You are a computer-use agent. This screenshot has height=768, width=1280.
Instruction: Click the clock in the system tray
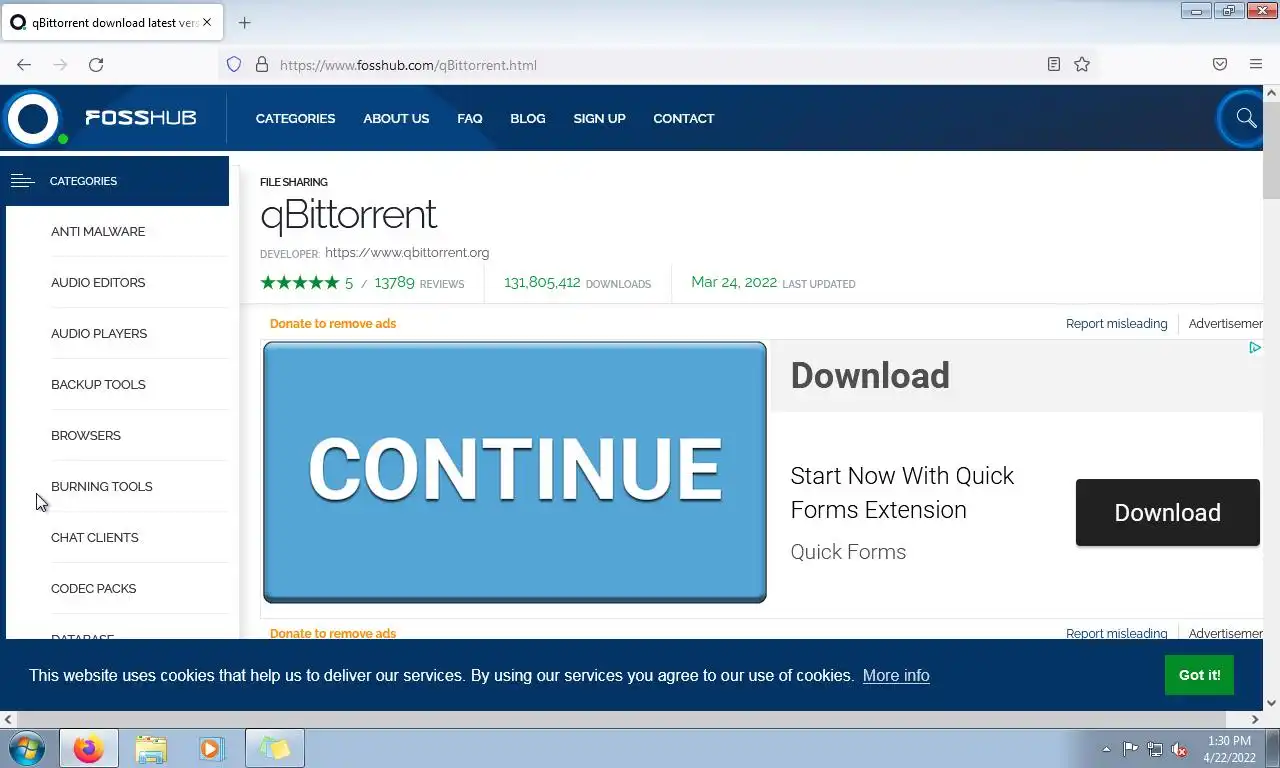(x=1229, y=749)
